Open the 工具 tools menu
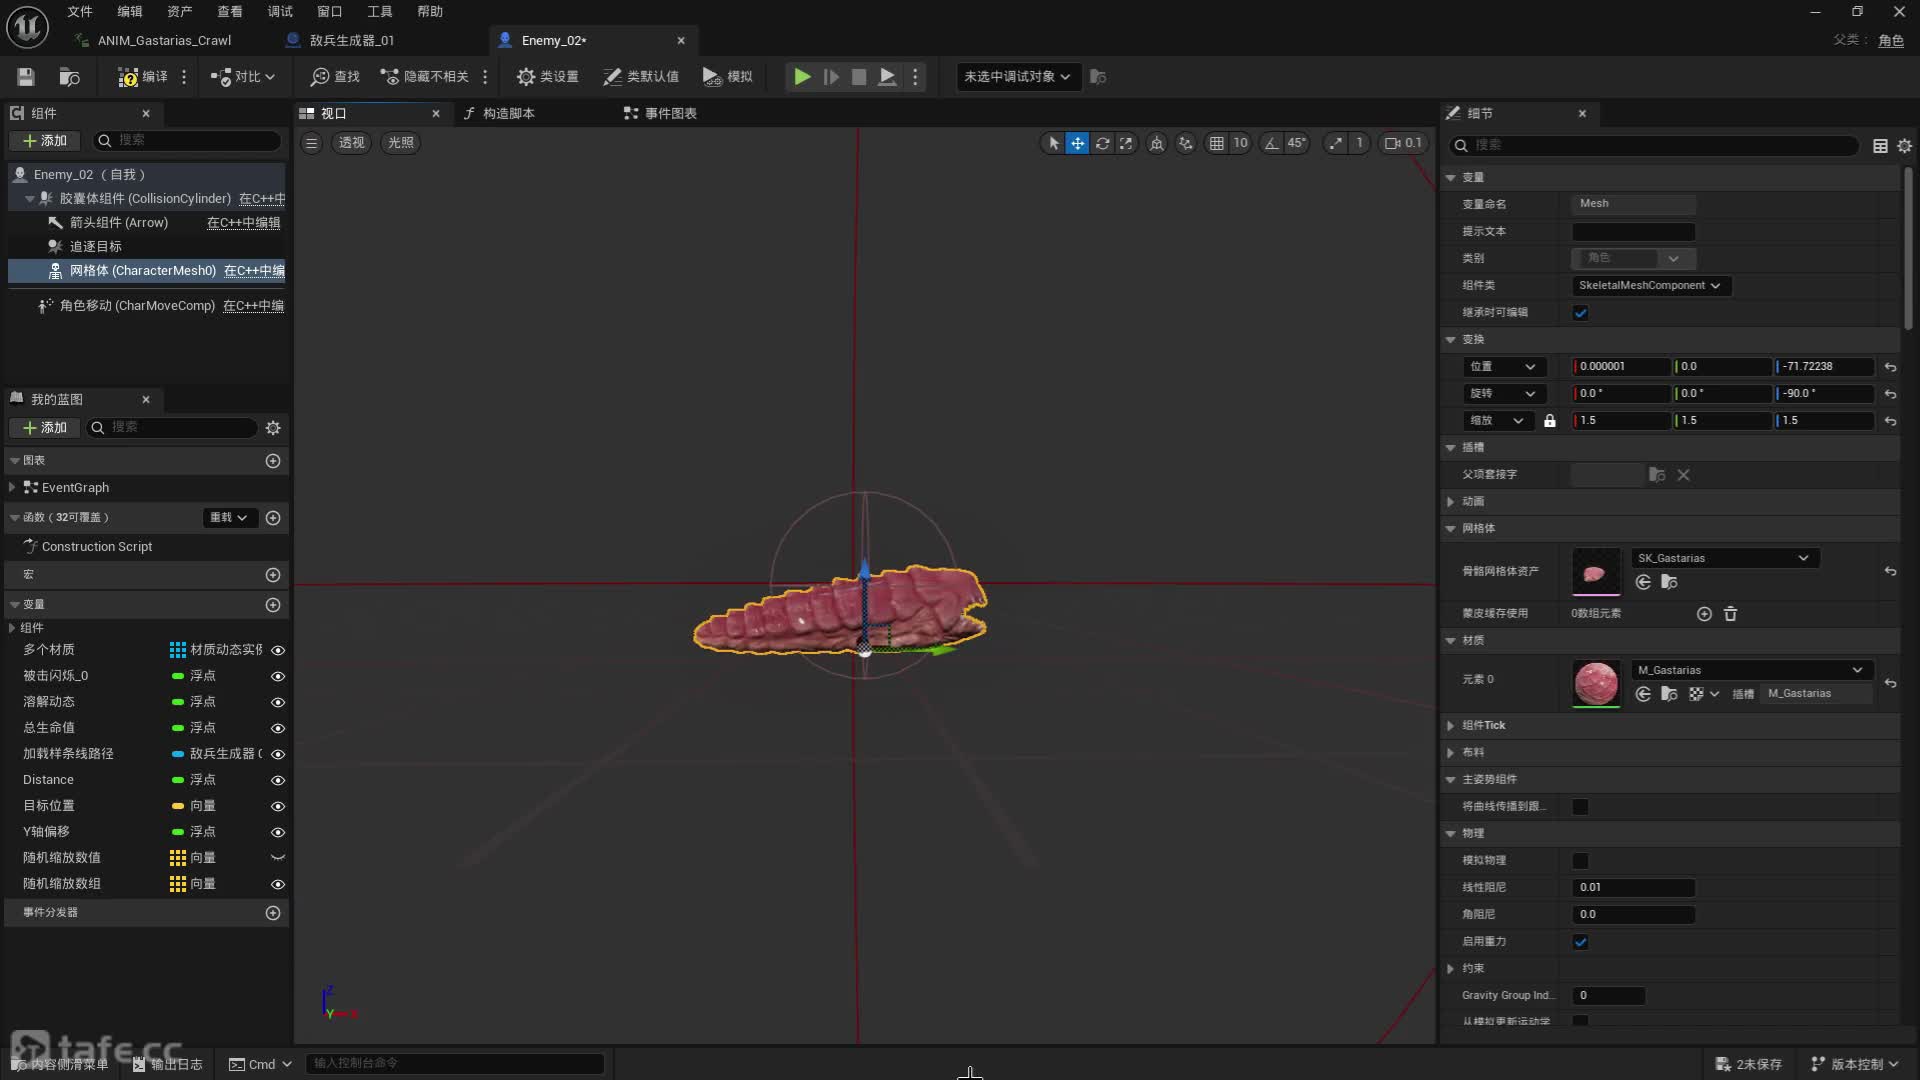This screenshot has width=1920, height=1080. pos(379,12)
